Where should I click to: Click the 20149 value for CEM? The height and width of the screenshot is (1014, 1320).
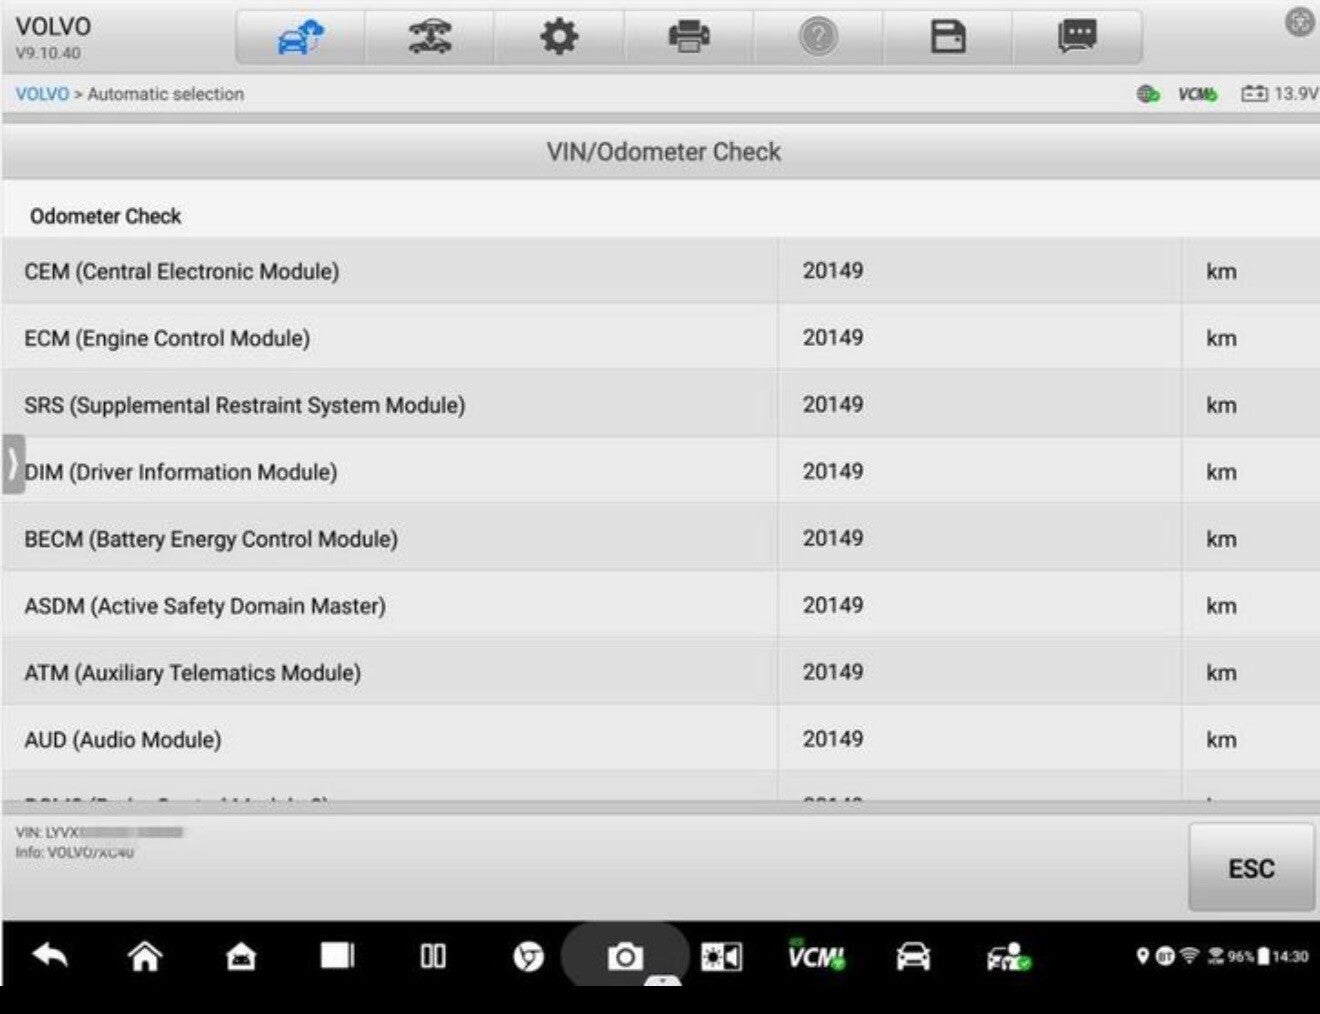833,271
